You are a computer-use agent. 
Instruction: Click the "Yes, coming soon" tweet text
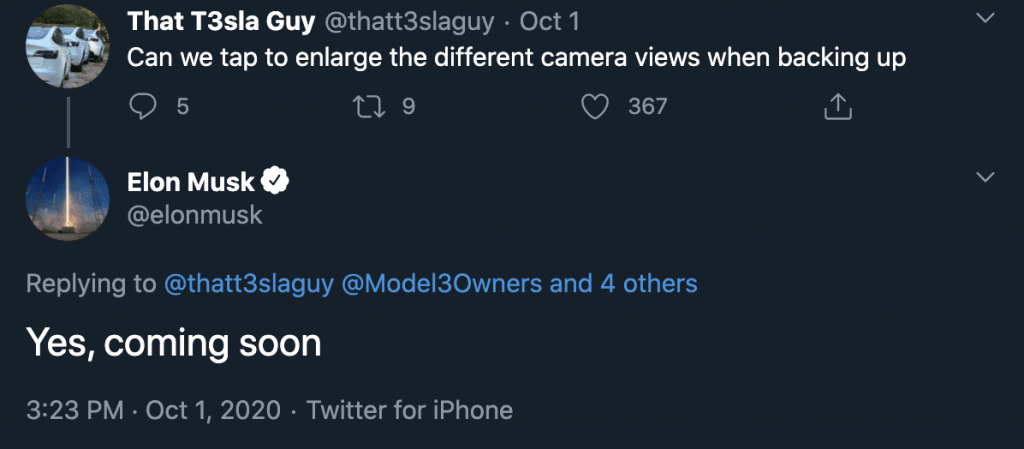click(x=173, y=343)
